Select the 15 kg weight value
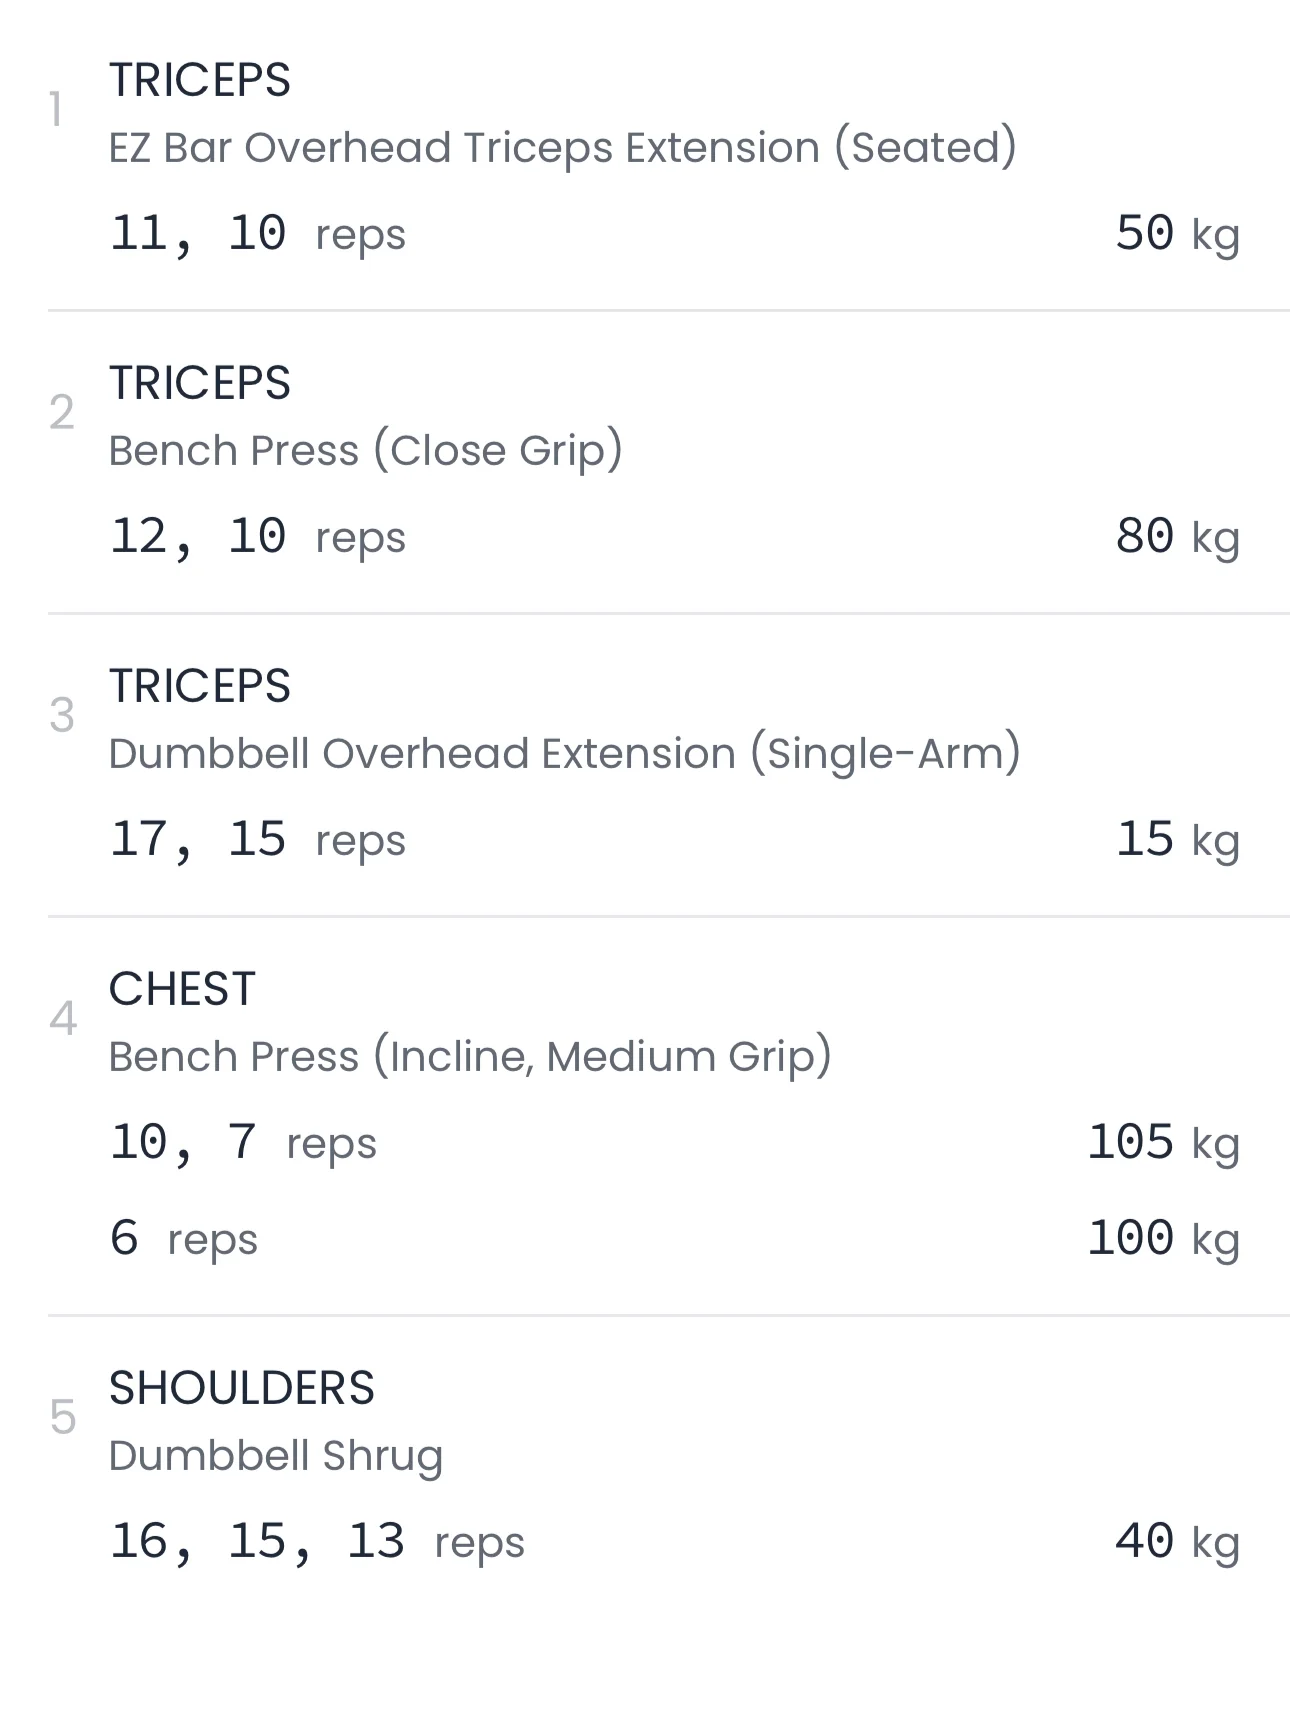 (x=1177, y=840)
